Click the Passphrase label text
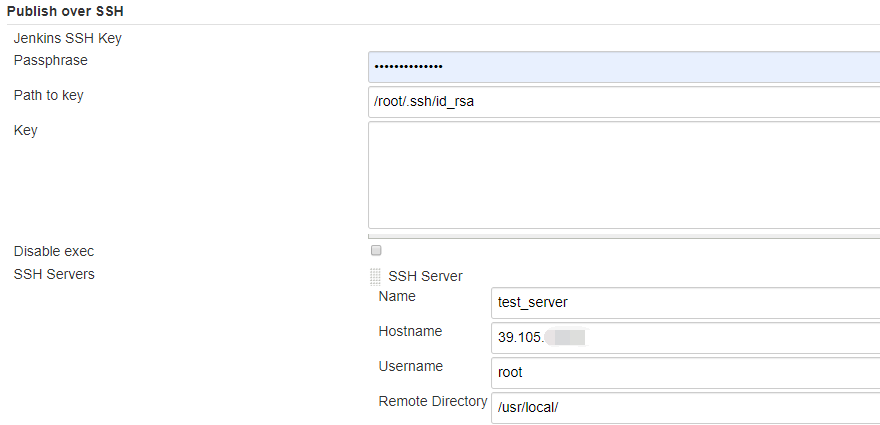 50,60
